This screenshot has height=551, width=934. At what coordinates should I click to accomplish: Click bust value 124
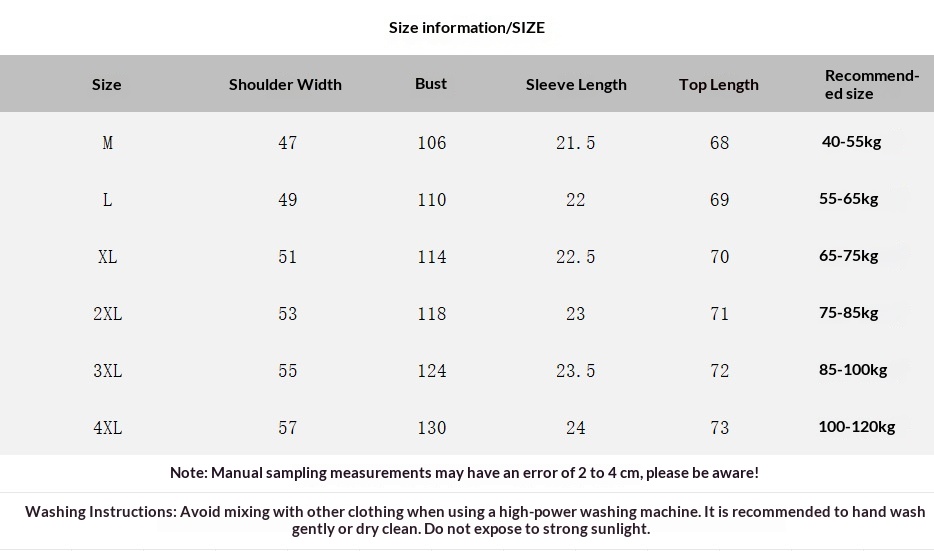tap(431, 371)
